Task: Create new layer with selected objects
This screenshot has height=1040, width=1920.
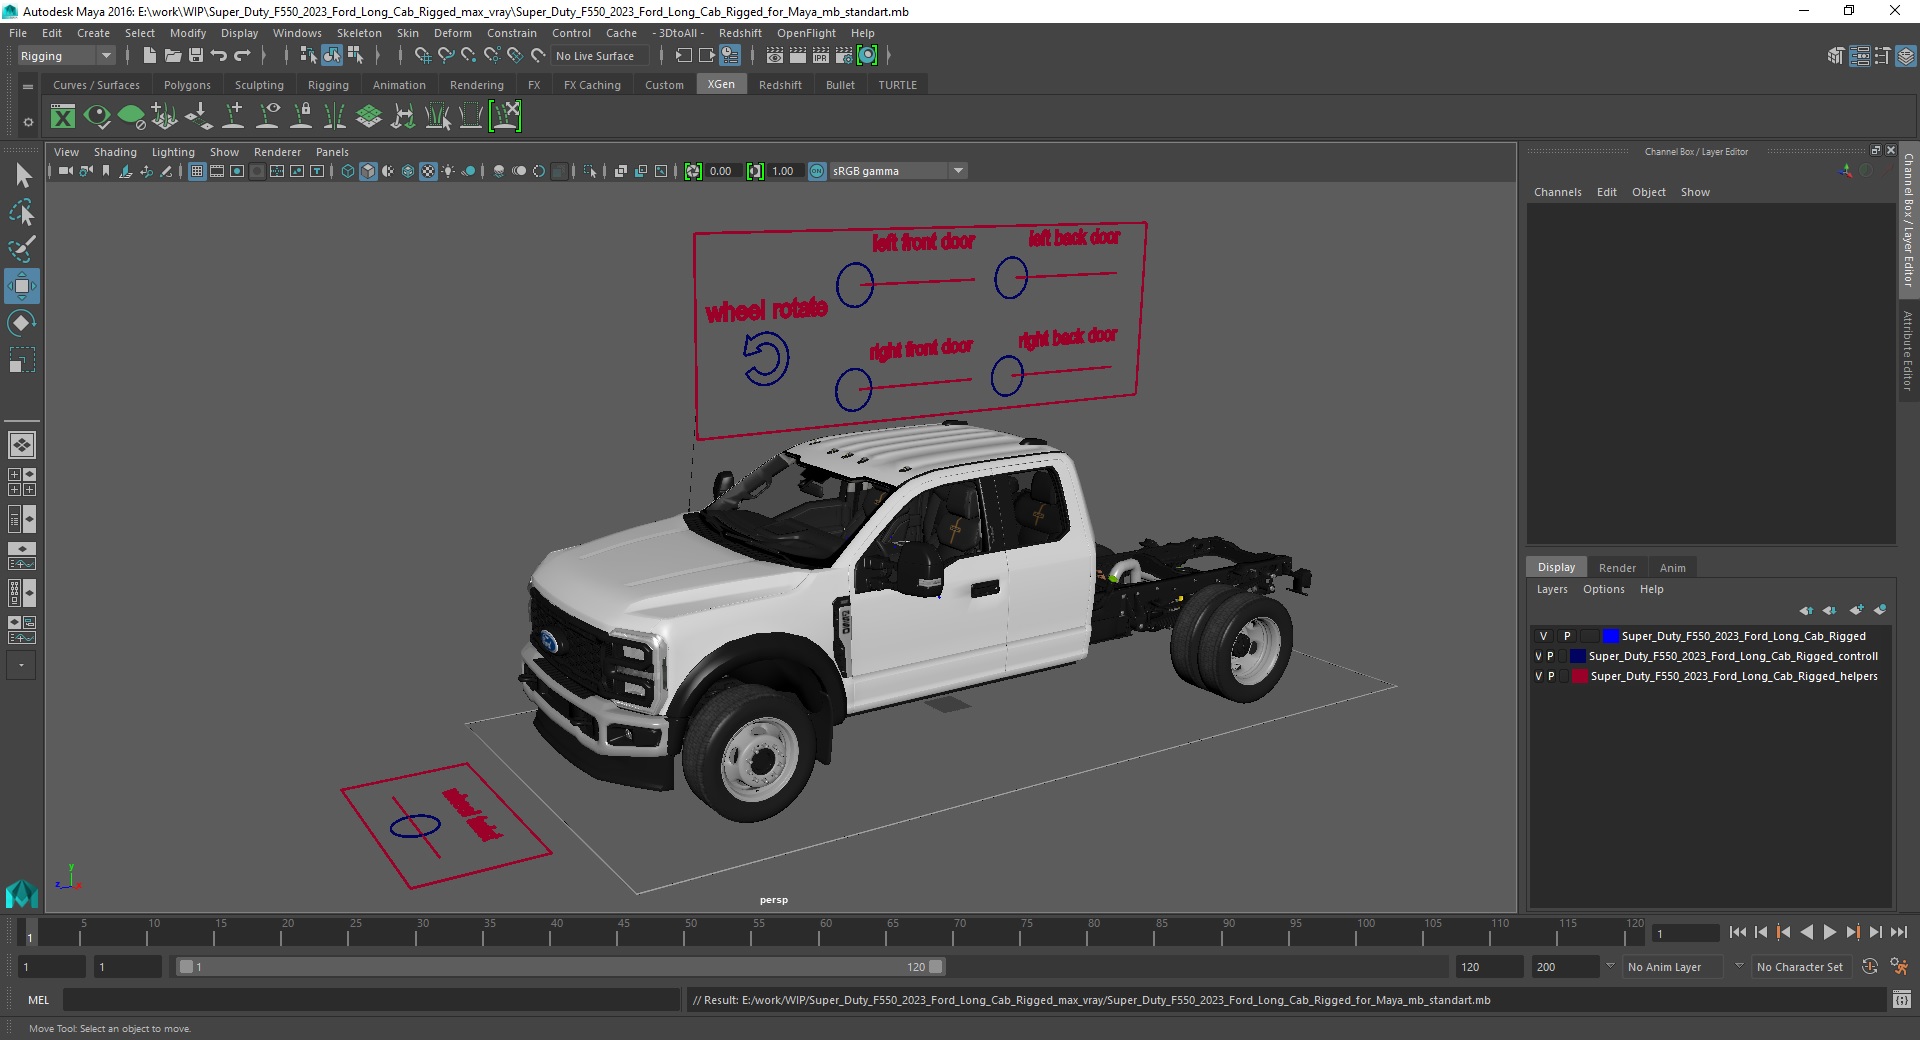Action: pos(1880,610)
